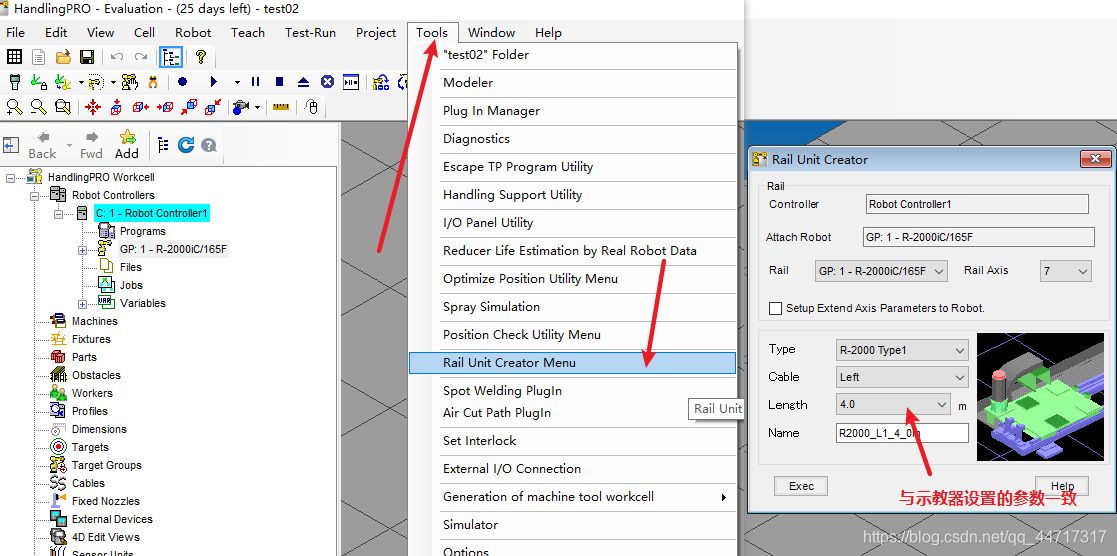Open the Tools menu
The image size is (1117, 556).
432,32
